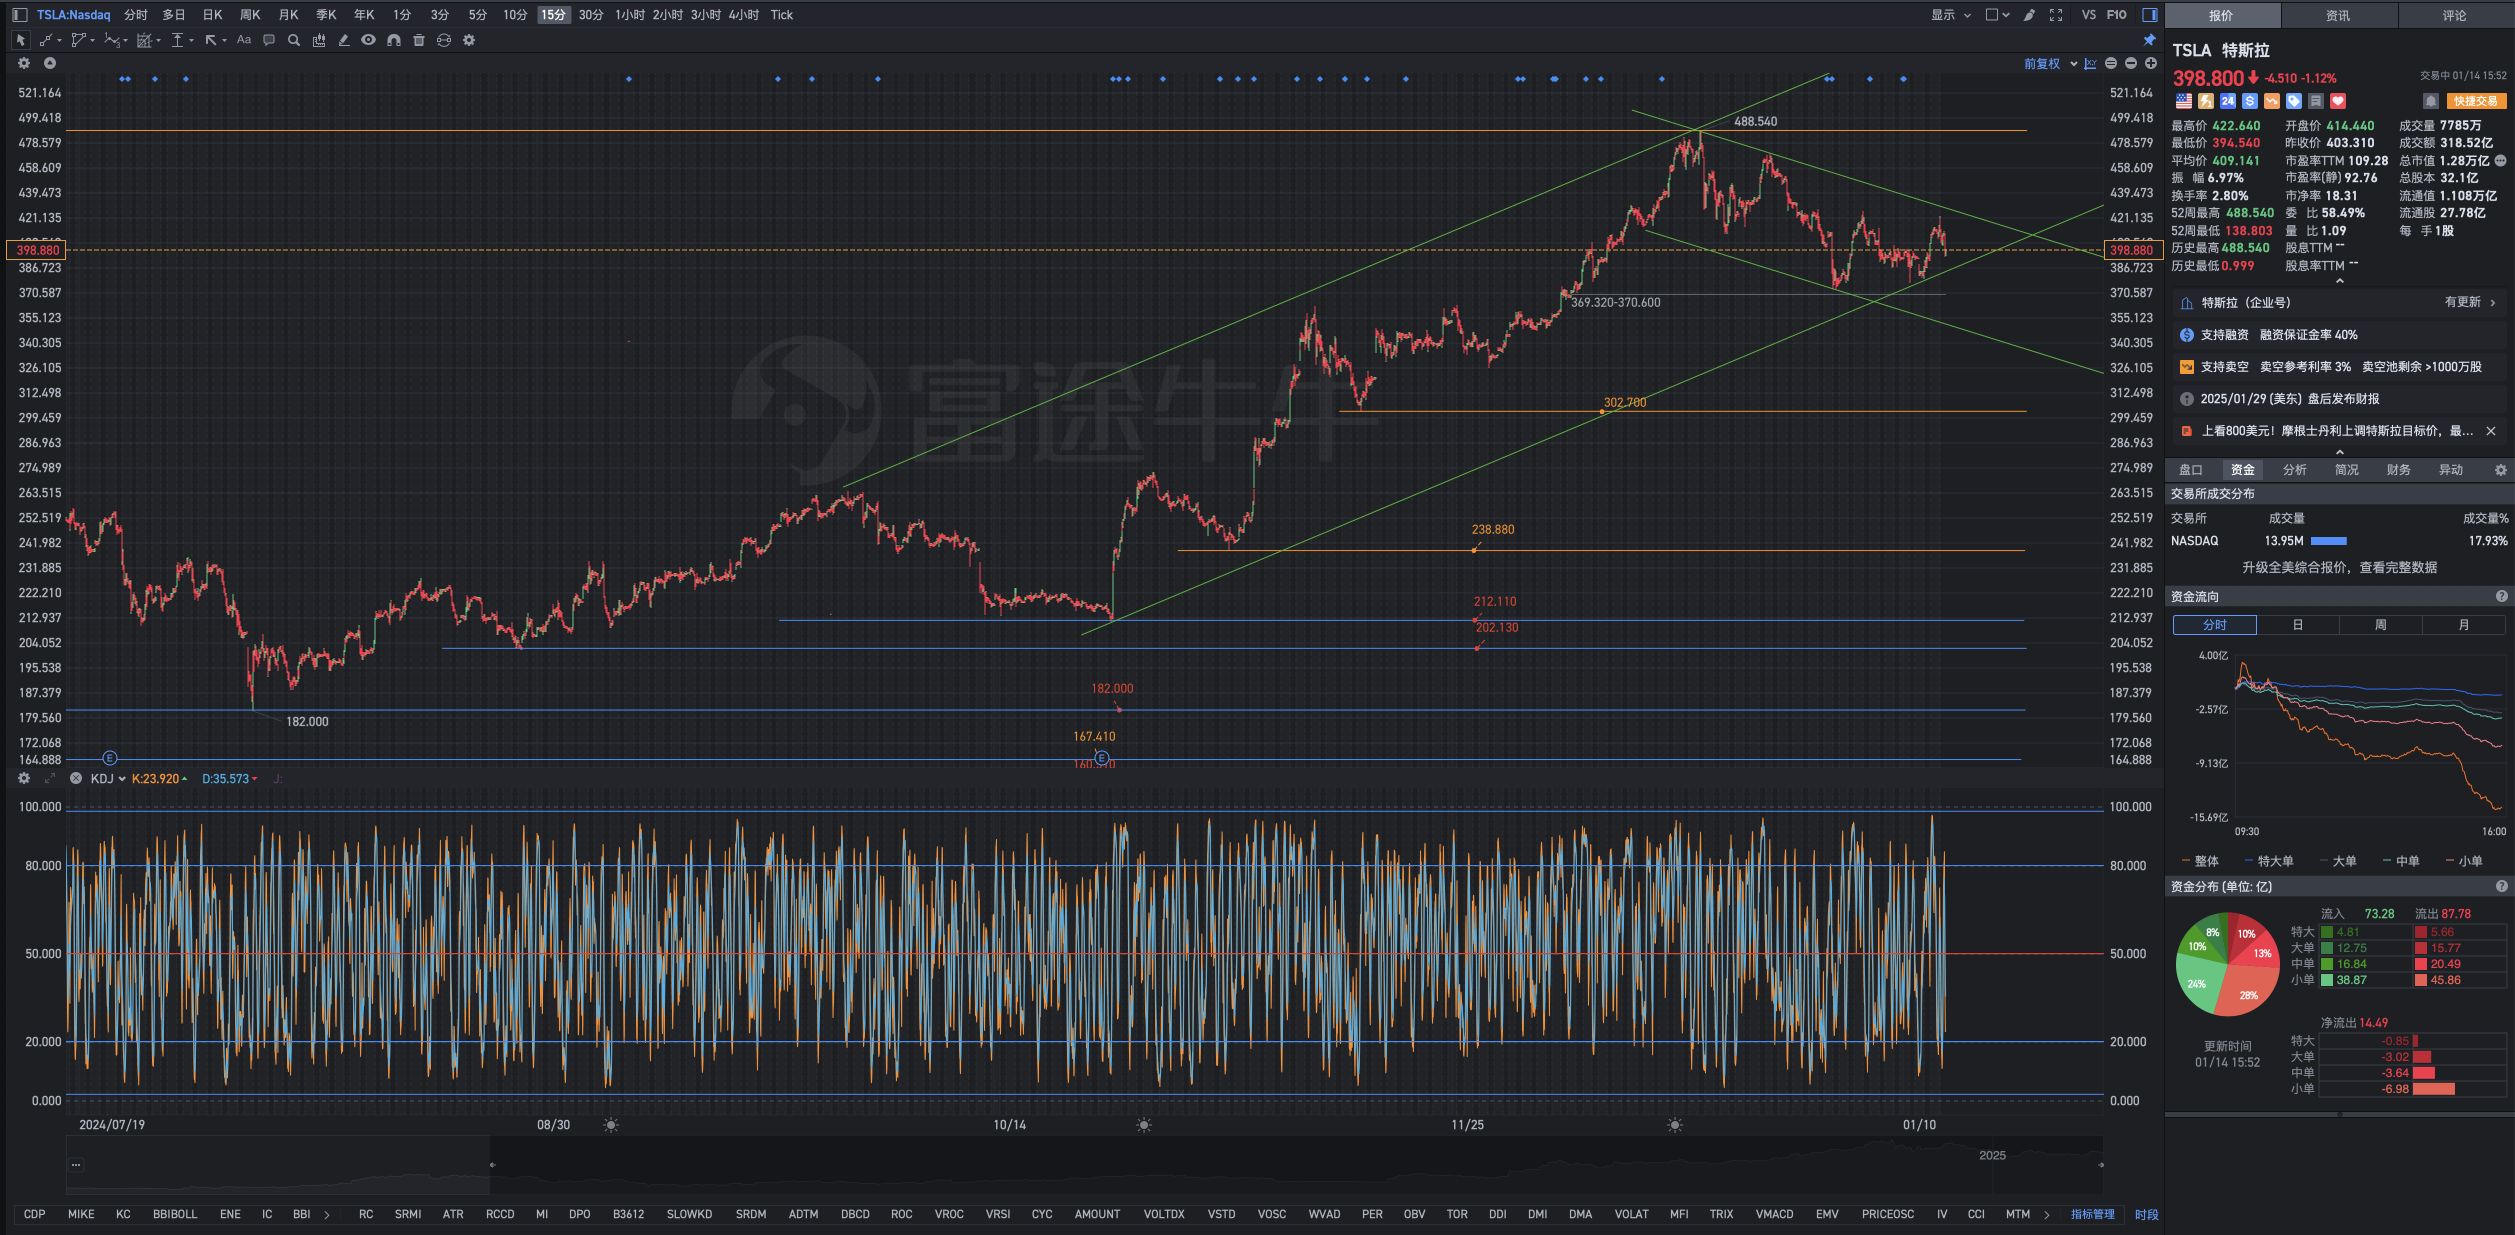Open the F10 company info
2515x1235 pixels.
[2117, 15]
